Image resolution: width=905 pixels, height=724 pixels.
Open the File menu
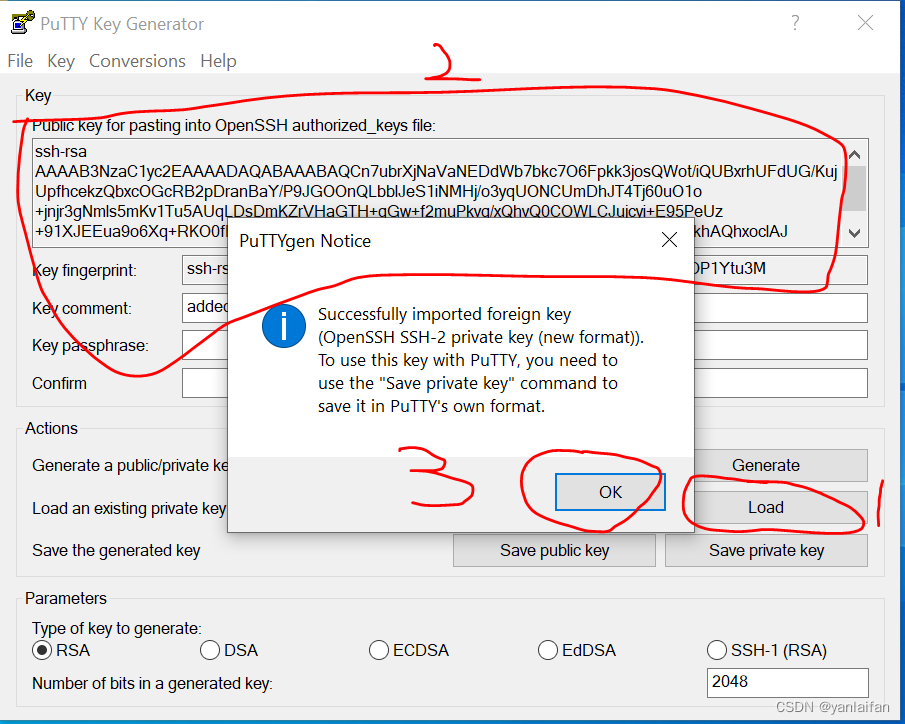pyautogui.click(x=19, y=61)
